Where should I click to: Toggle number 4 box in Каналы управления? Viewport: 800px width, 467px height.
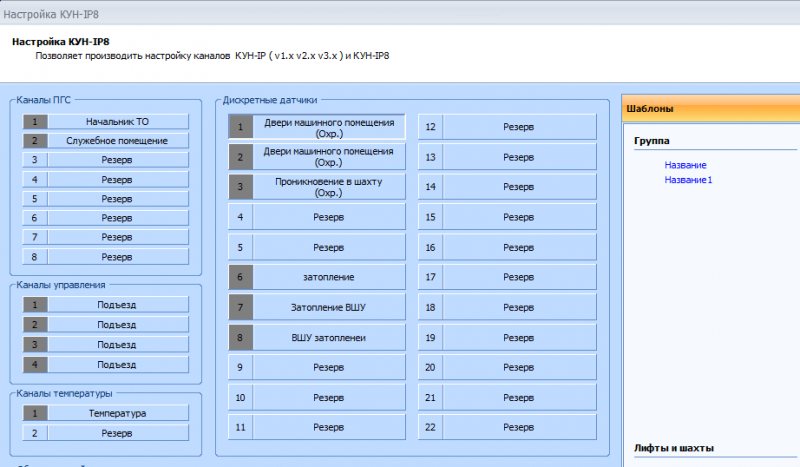[34, 364]
